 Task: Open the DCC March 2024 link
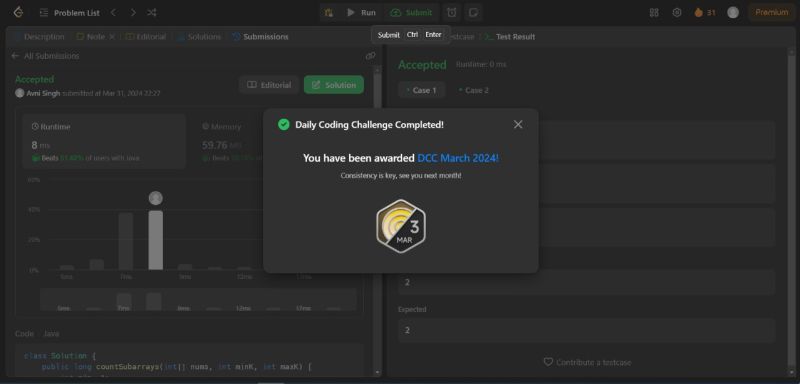click(458, 158)
